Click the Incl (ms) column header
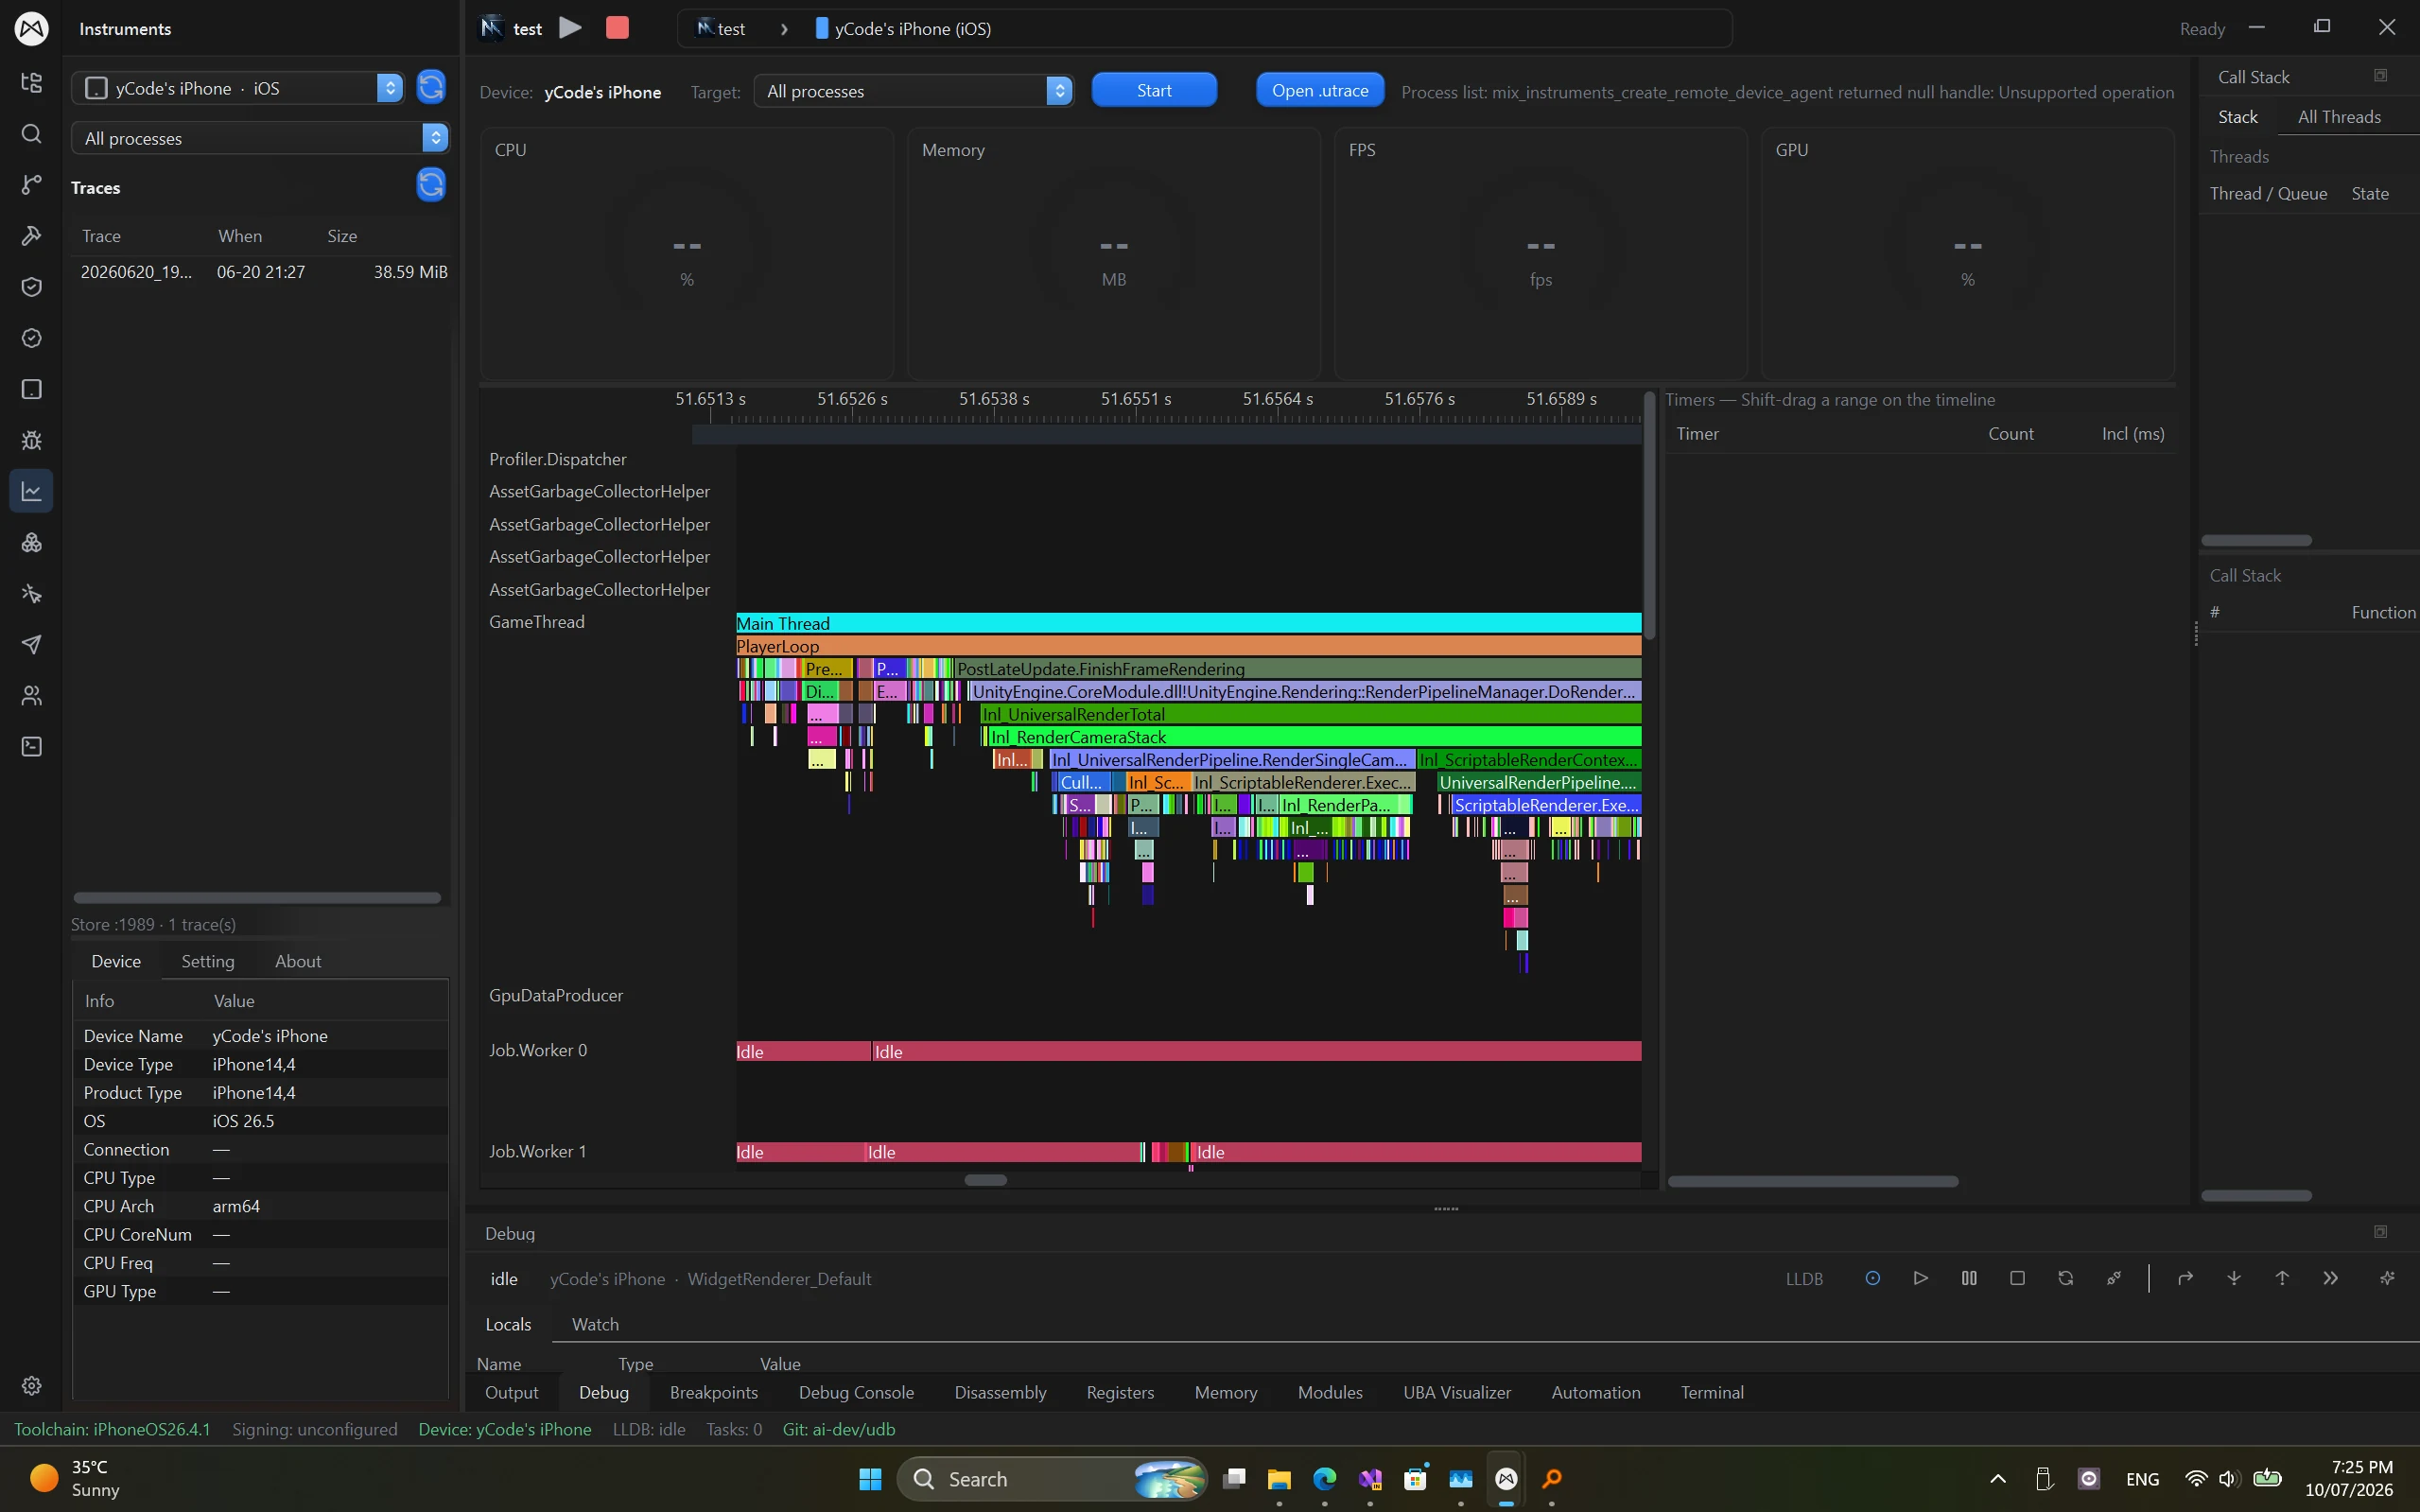Viewport: 2420px width, 1512px height. (x=2132, y=434)
